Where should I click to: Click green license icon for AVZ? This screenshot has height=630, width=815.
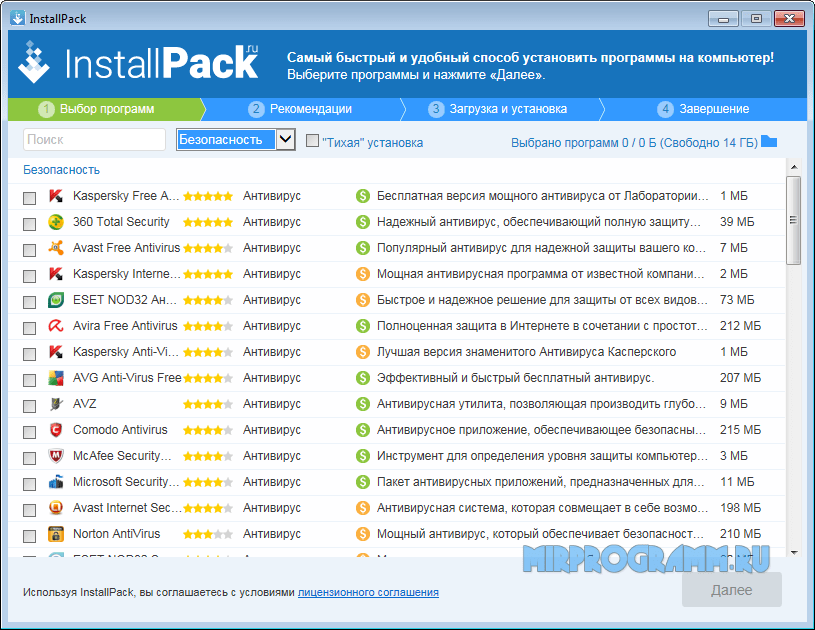click(x=363, y=404)
